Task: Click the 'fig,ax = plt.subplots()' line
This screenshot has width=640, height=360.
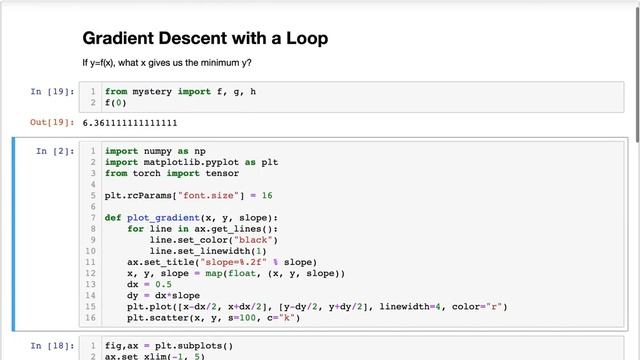Action: pyautogui.click(x=169, y=346)
